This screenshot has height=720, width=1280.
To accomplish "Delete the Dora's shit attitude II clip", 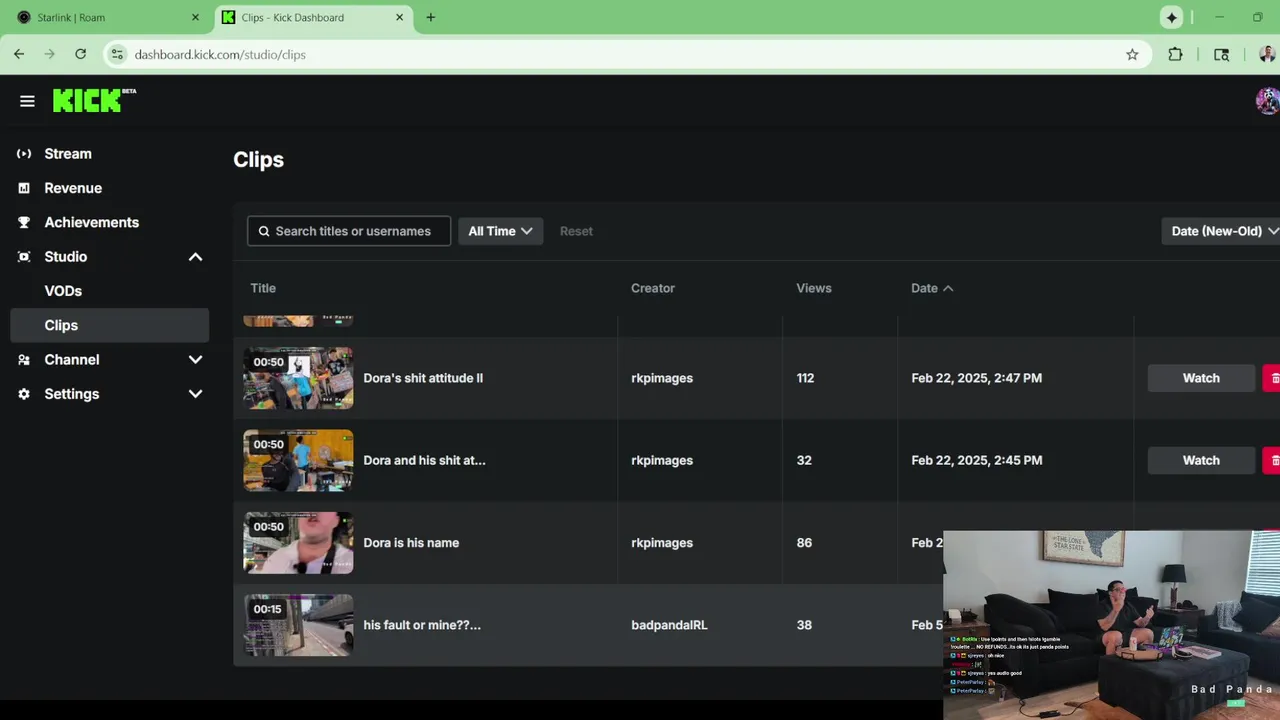I will [x=1272, y=378].
